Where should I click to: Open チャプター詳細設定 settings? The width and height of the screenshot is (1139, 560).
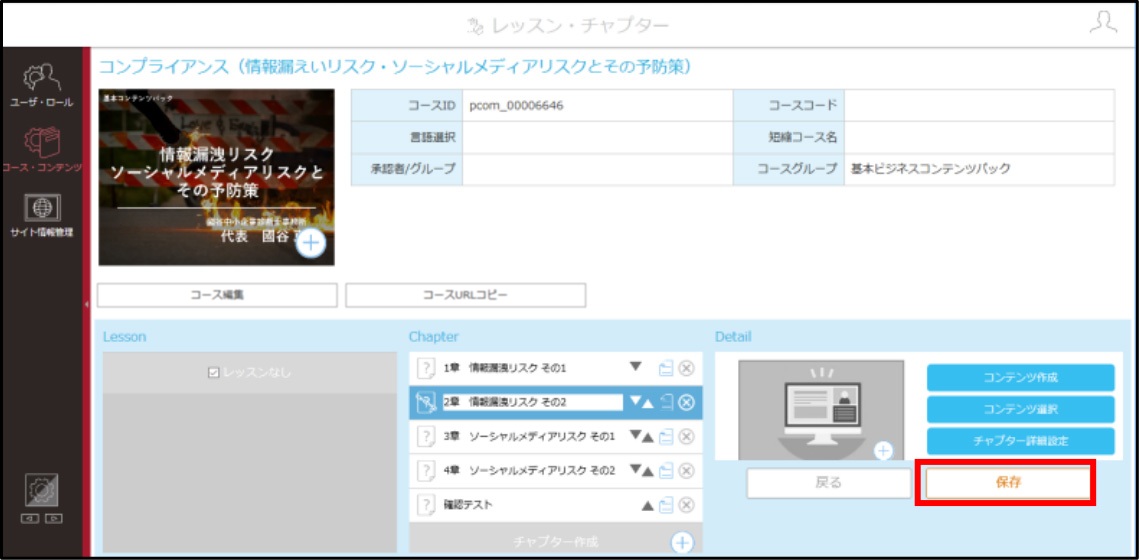tap(1021, 441)
